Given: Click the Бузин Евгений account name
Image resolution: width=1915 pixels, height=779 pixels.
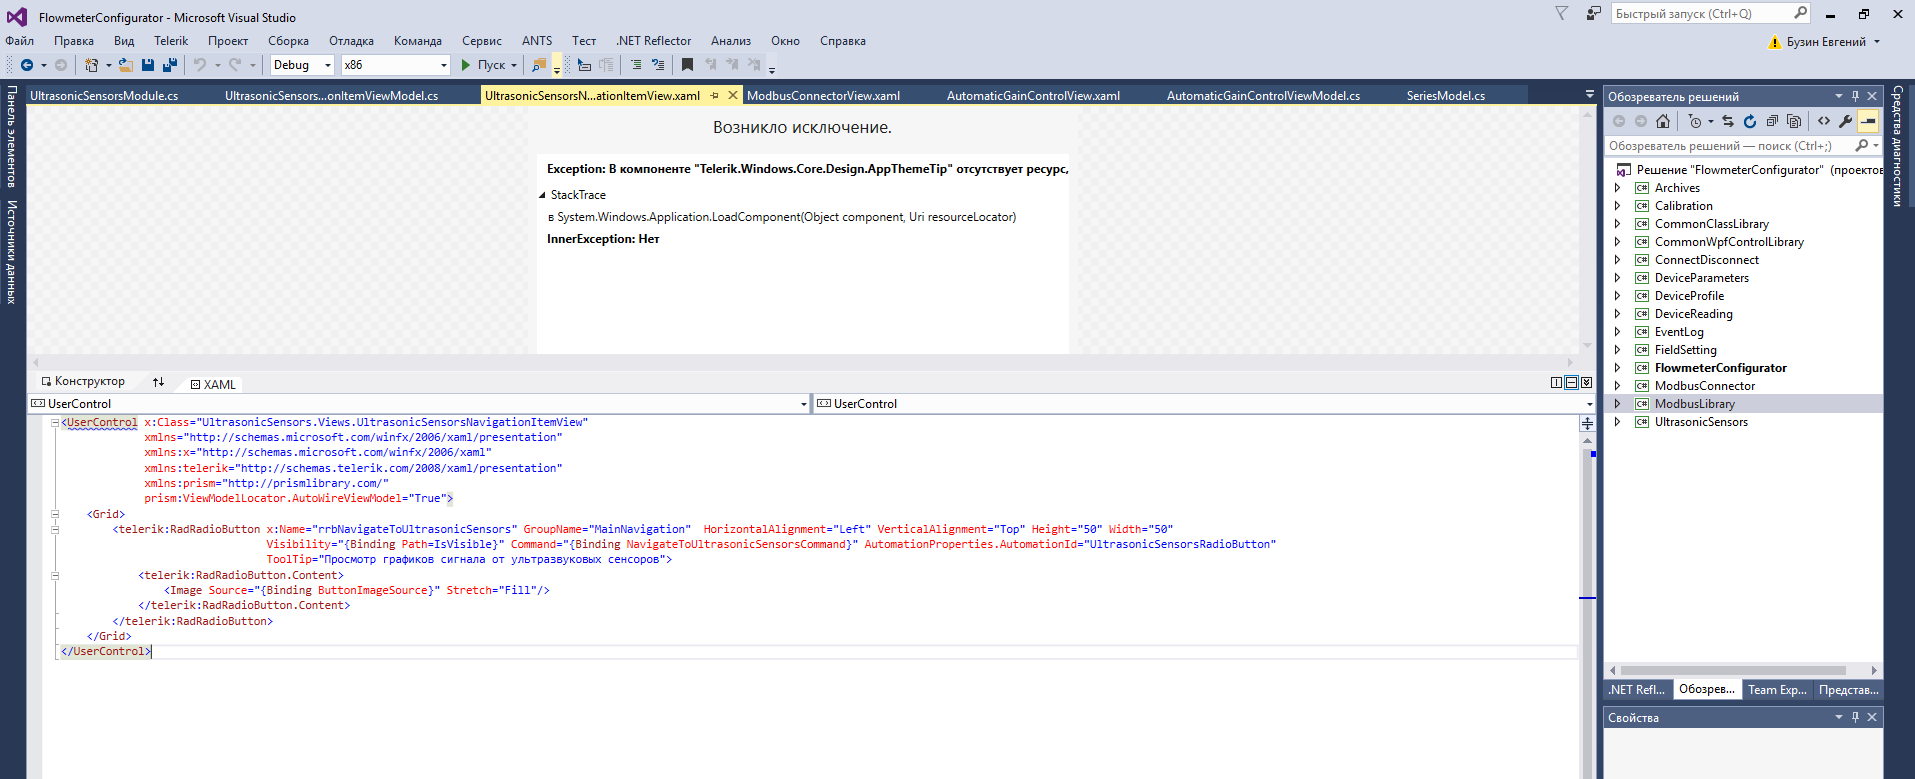Looking at the screenshot, I should pos(1826,42).
